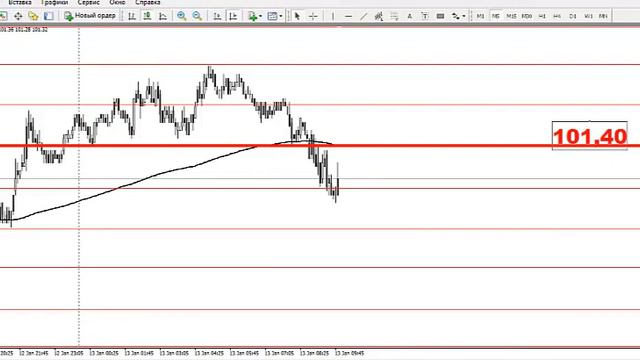640x360 pixels.
Task: Select the horizontal line drawing tool
Action: point(348,16)
